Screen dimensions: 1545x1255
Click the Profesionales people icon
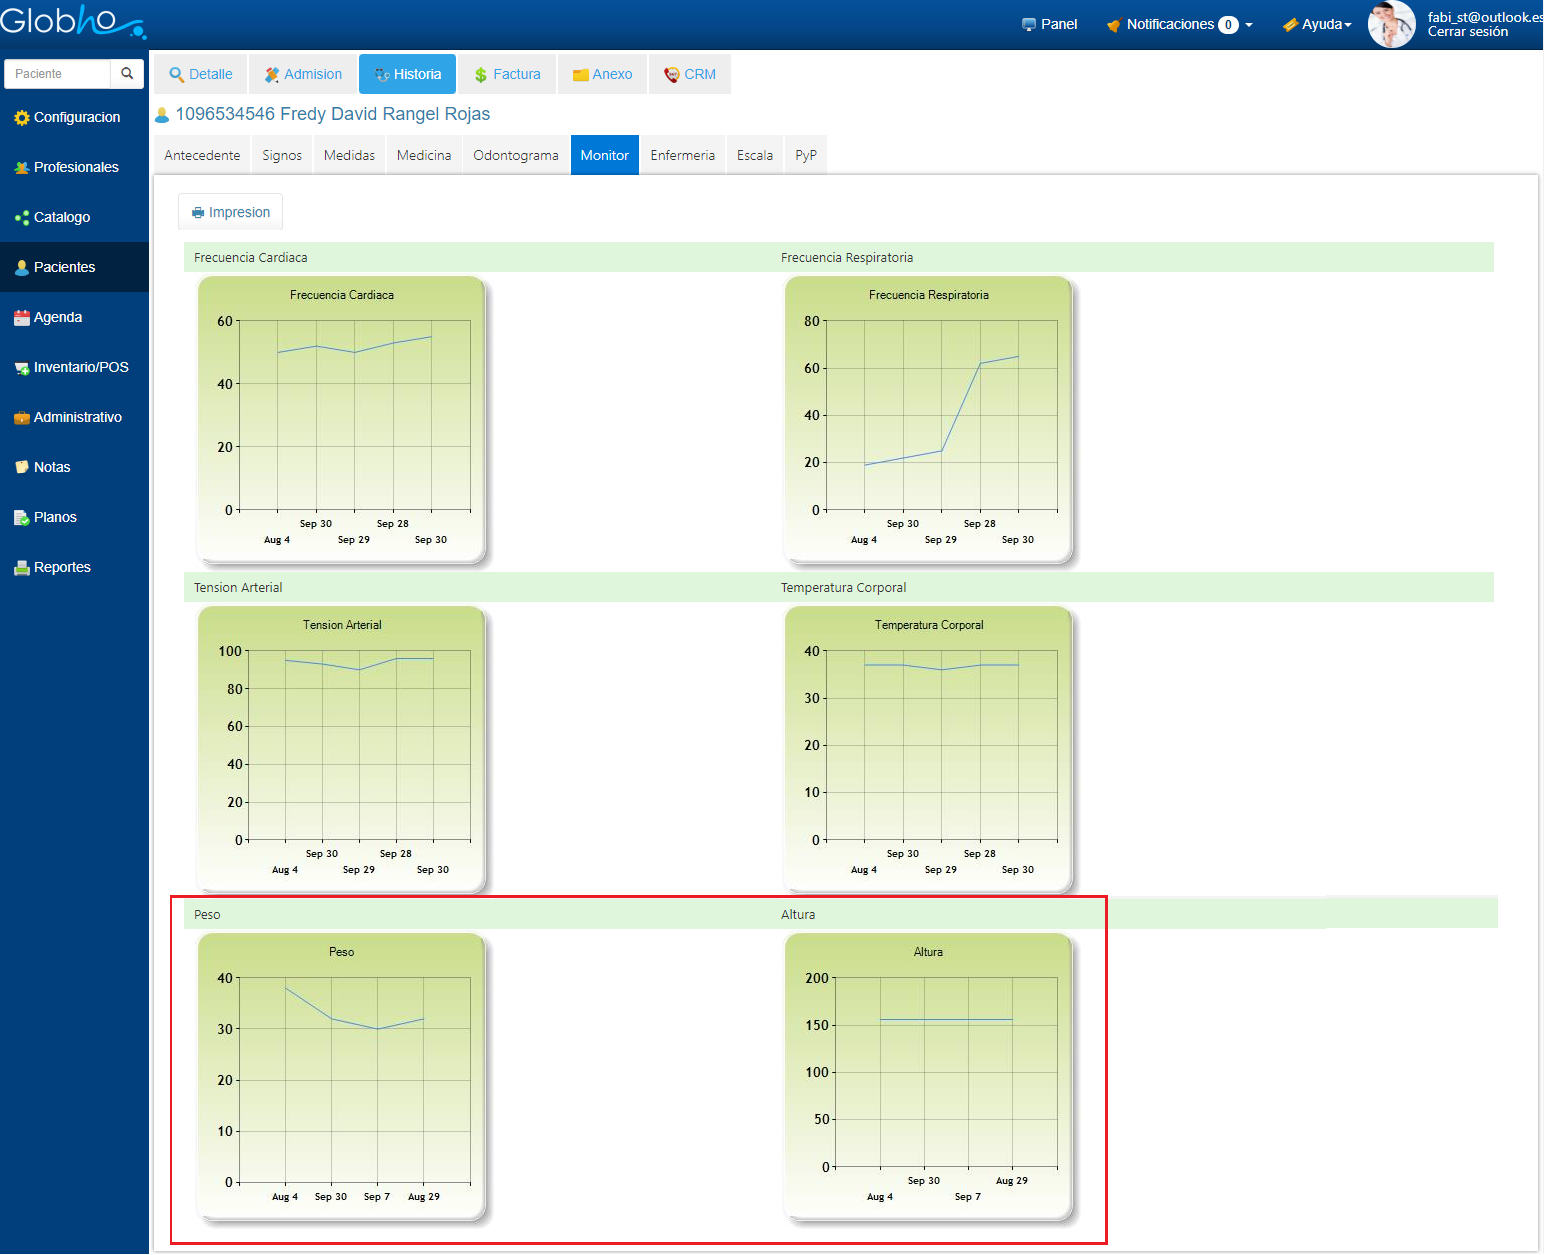[22, 168]
